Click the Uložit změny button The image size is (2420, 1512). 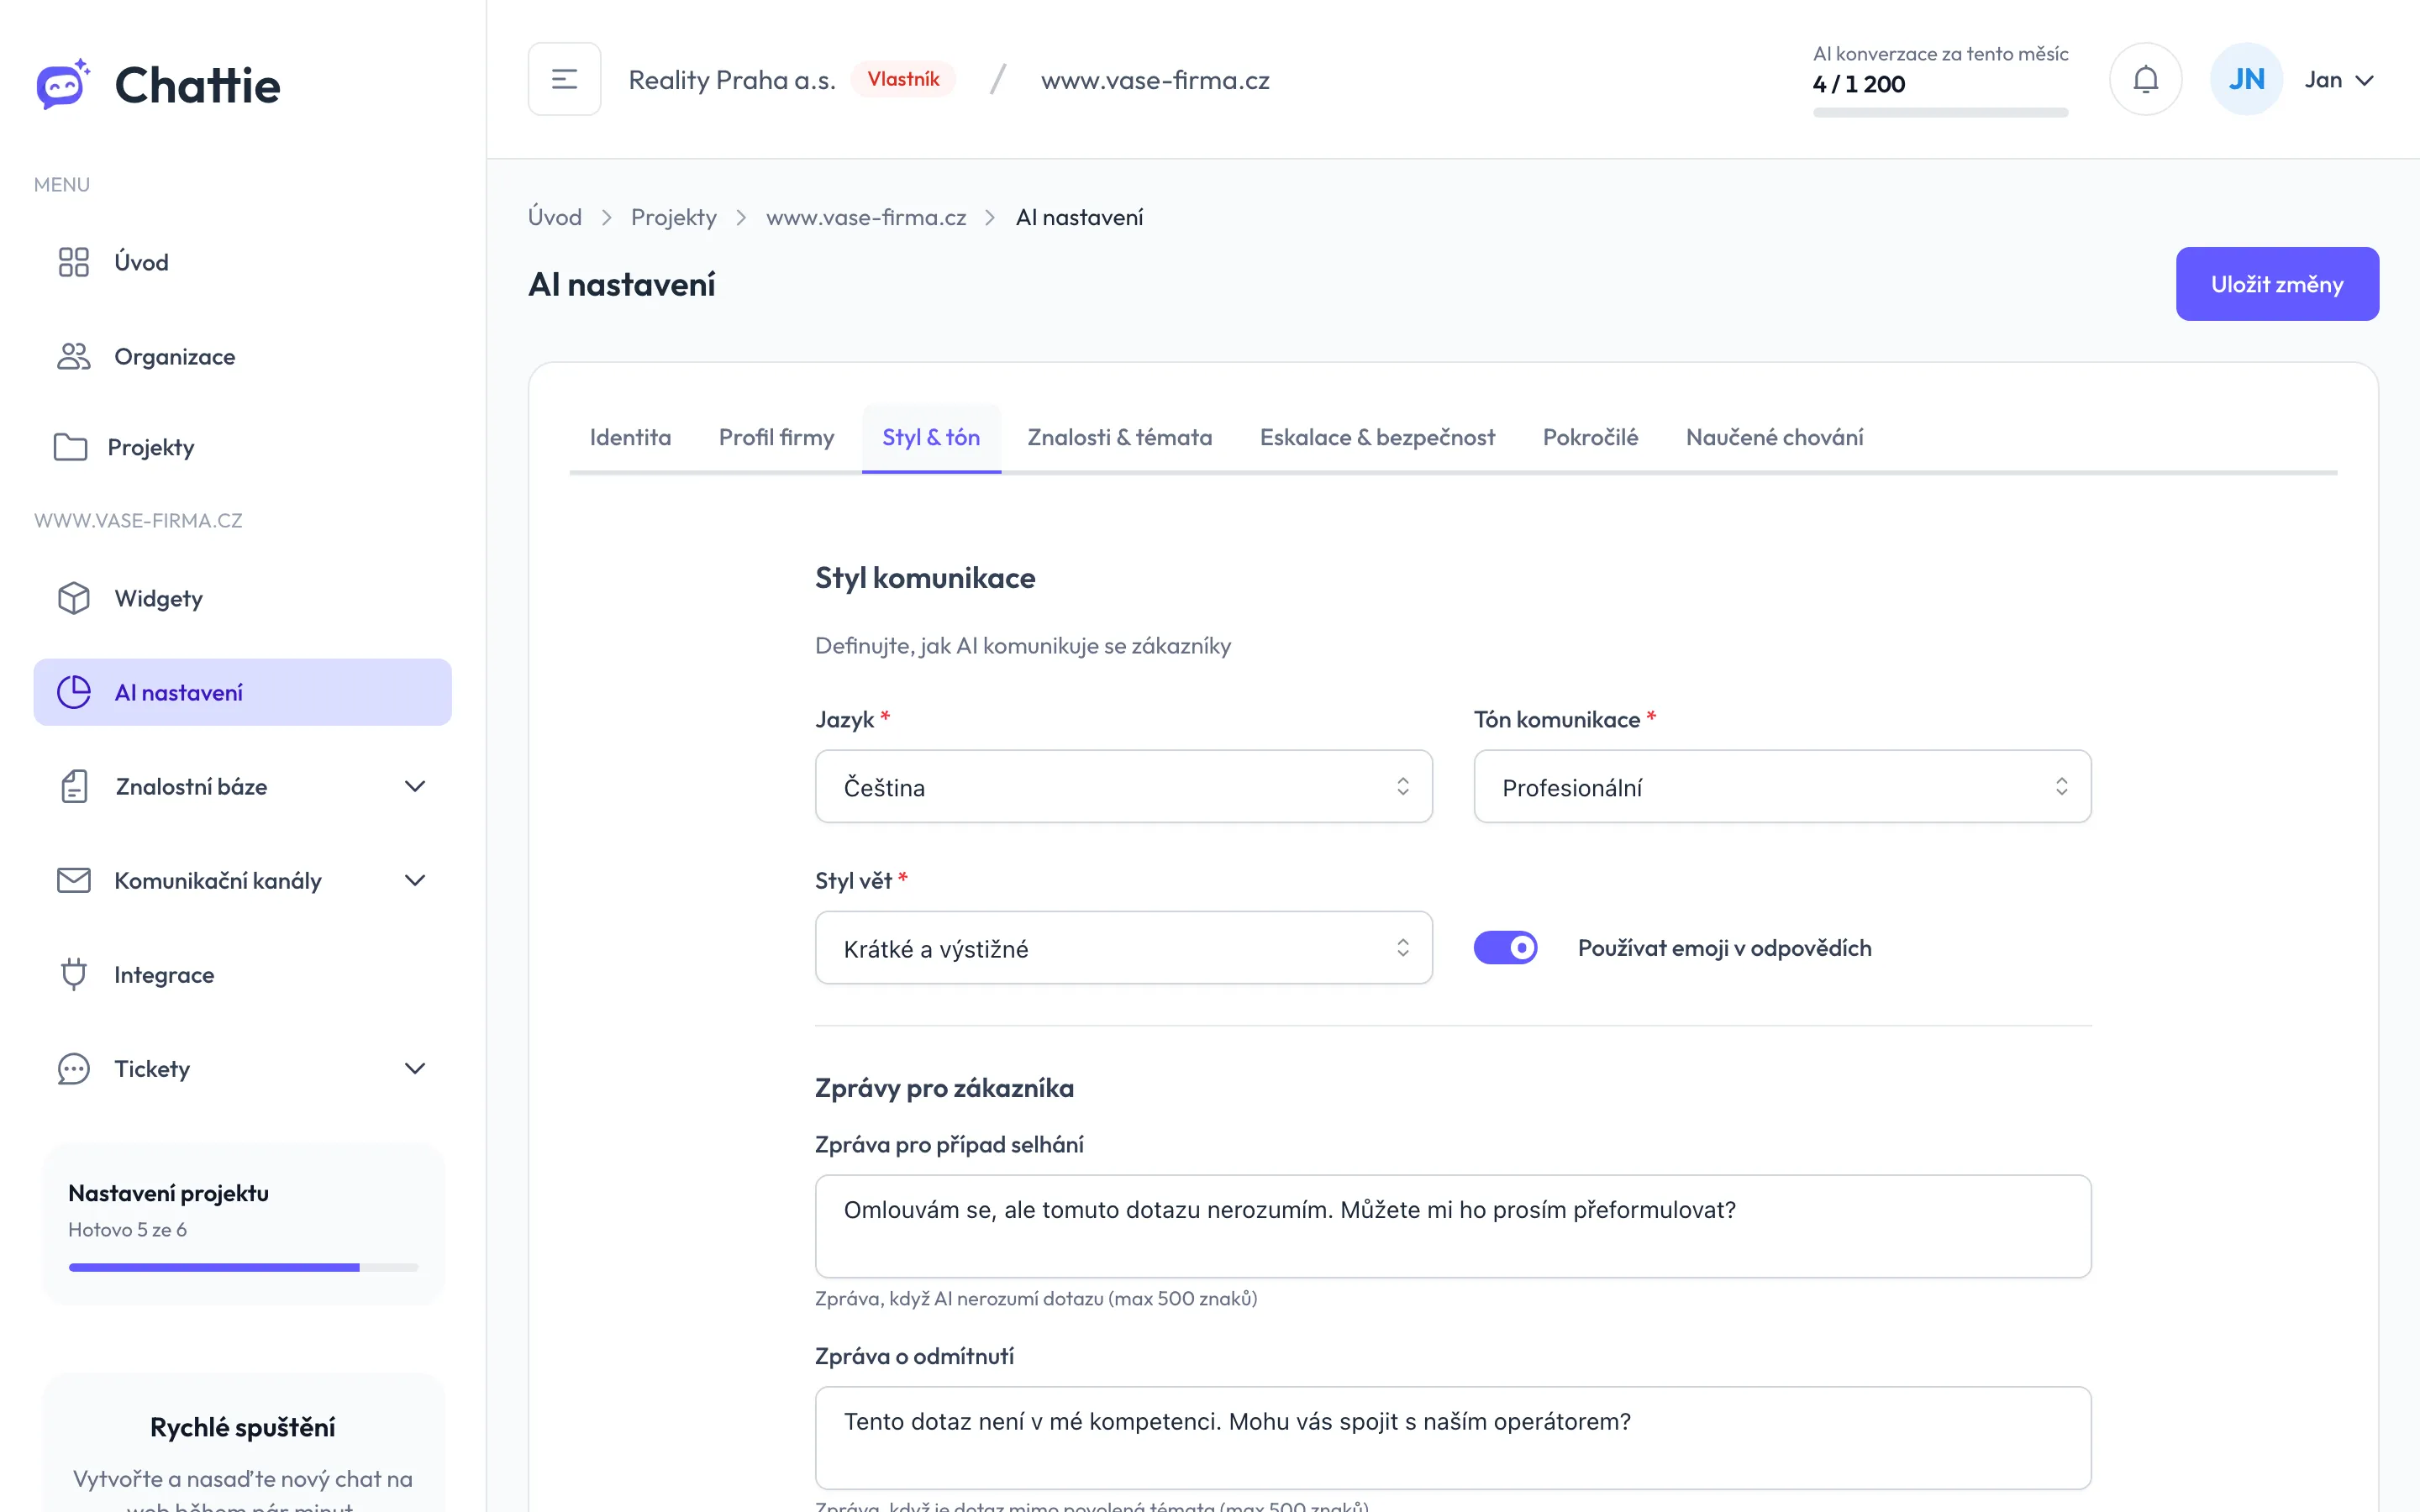pos(2277,284)
